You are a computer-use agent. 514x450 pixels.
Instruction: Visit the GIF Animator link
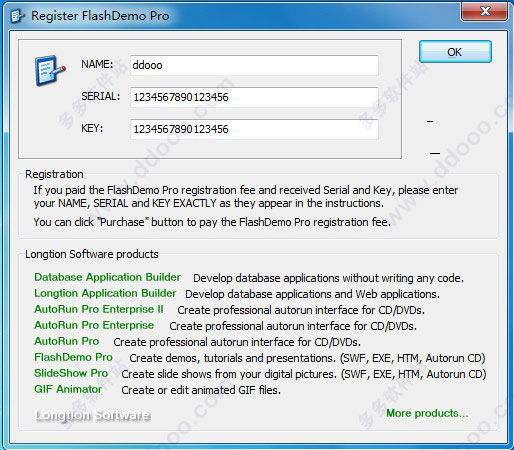click(68, 389)
